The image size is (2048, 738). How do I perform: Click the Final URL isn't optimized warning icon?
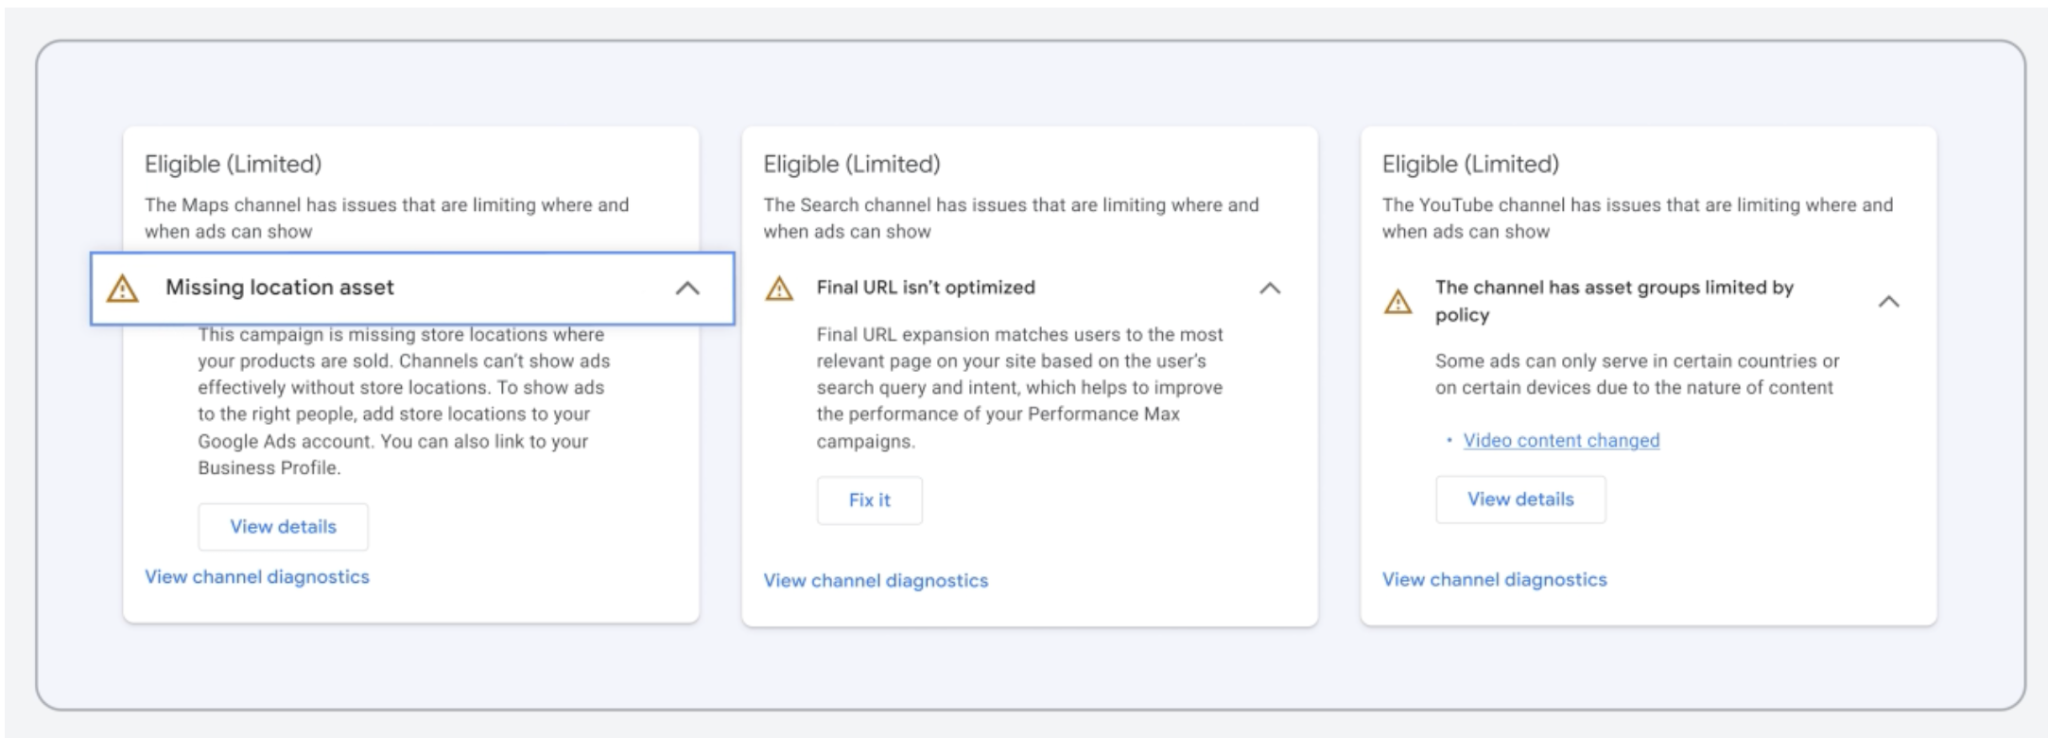tap(779, 289)
